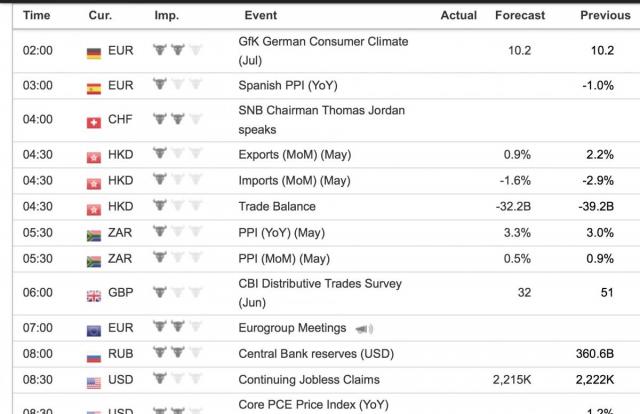Click importance bulls on SNB Chairman row
This screenshot has height=414, width=640.
click(x=177, y=120)
